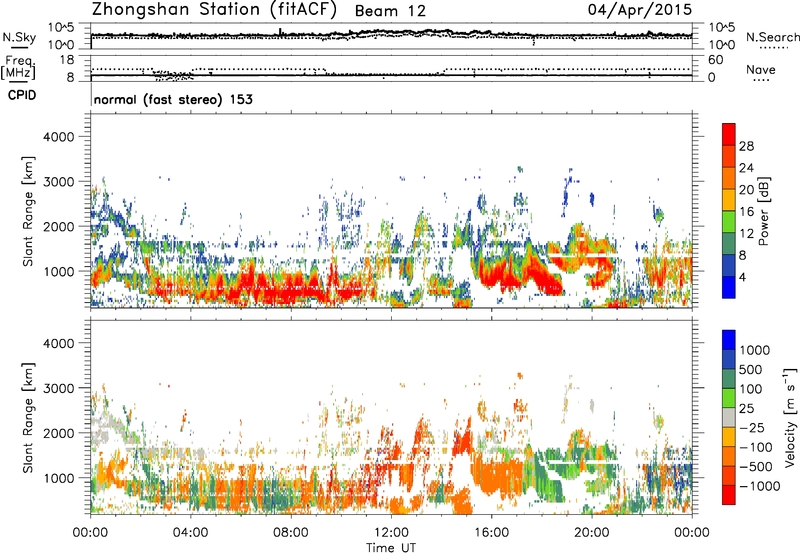Click the date '04/Apr/2015'

640,10
